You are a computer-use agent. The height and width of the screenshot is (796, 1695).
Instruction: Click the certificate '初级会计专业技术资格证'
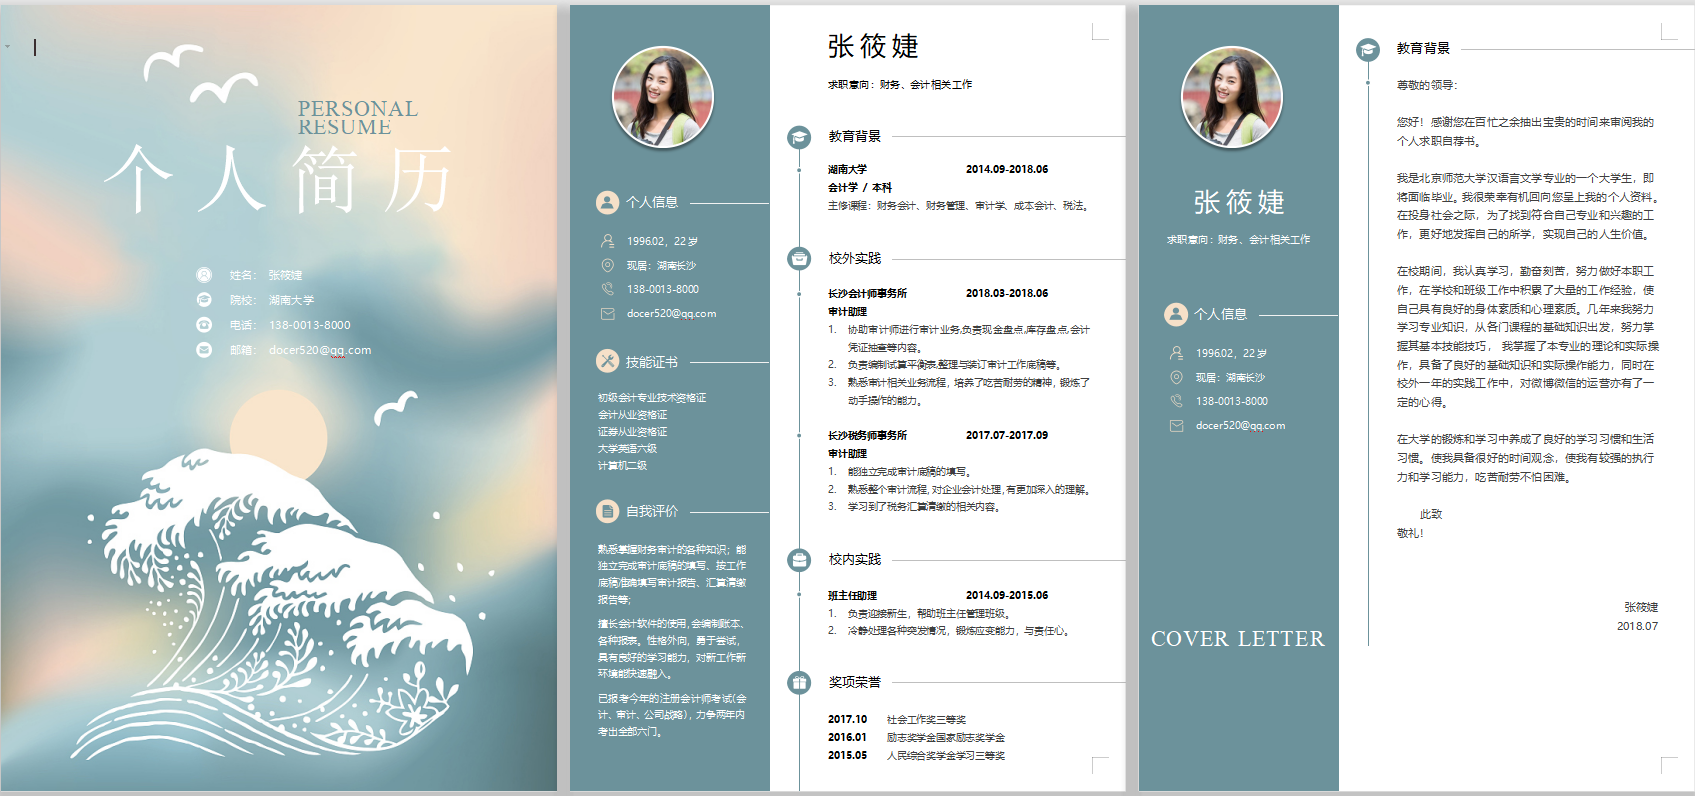[x=652, y=398]
